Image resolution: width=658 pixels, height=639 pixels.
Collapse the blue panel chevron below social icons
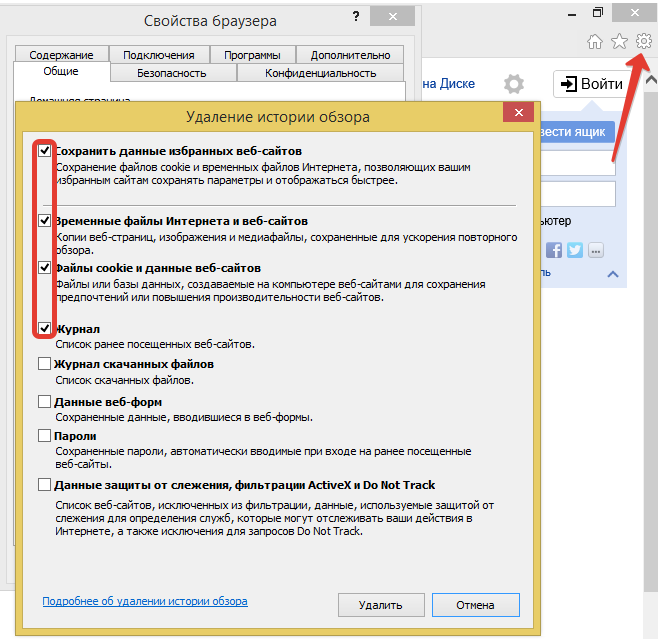(x=613, y=274)
